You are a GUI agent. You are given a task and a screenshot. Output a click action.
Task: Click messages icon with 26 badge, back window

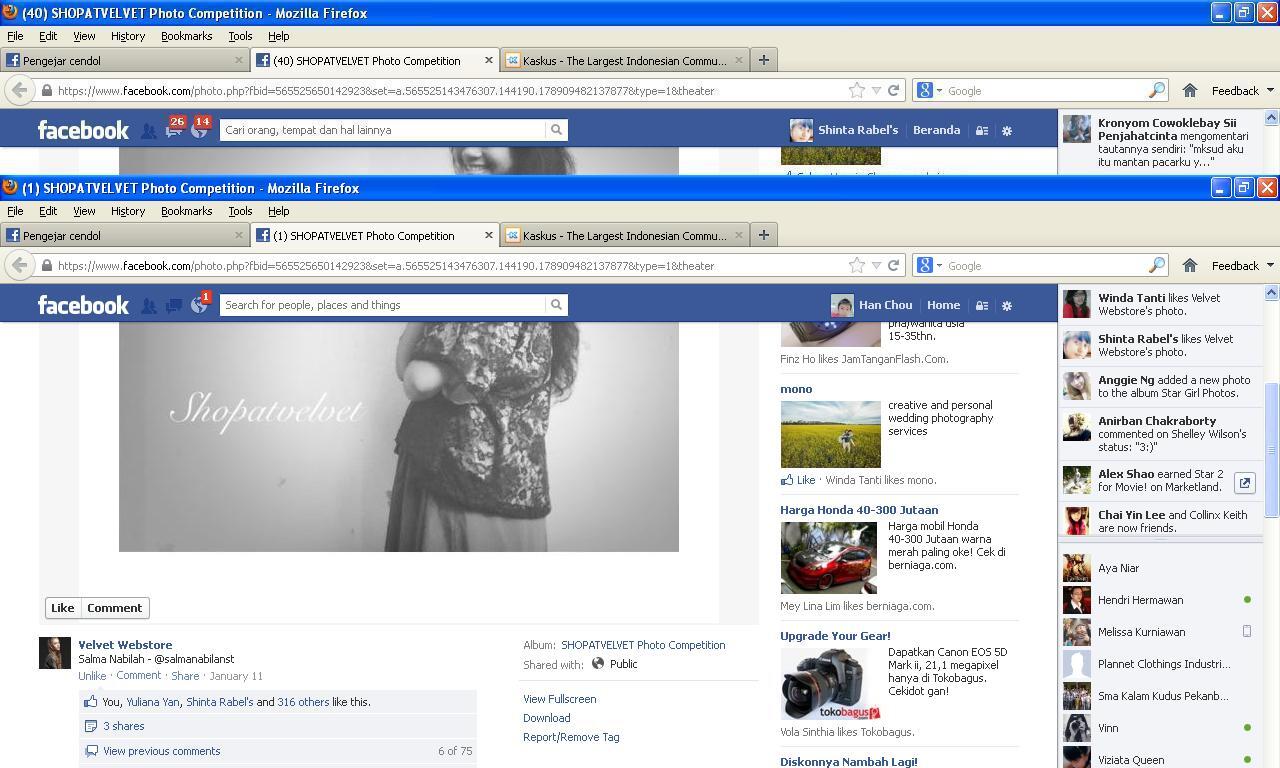click(x=174, y=130)
